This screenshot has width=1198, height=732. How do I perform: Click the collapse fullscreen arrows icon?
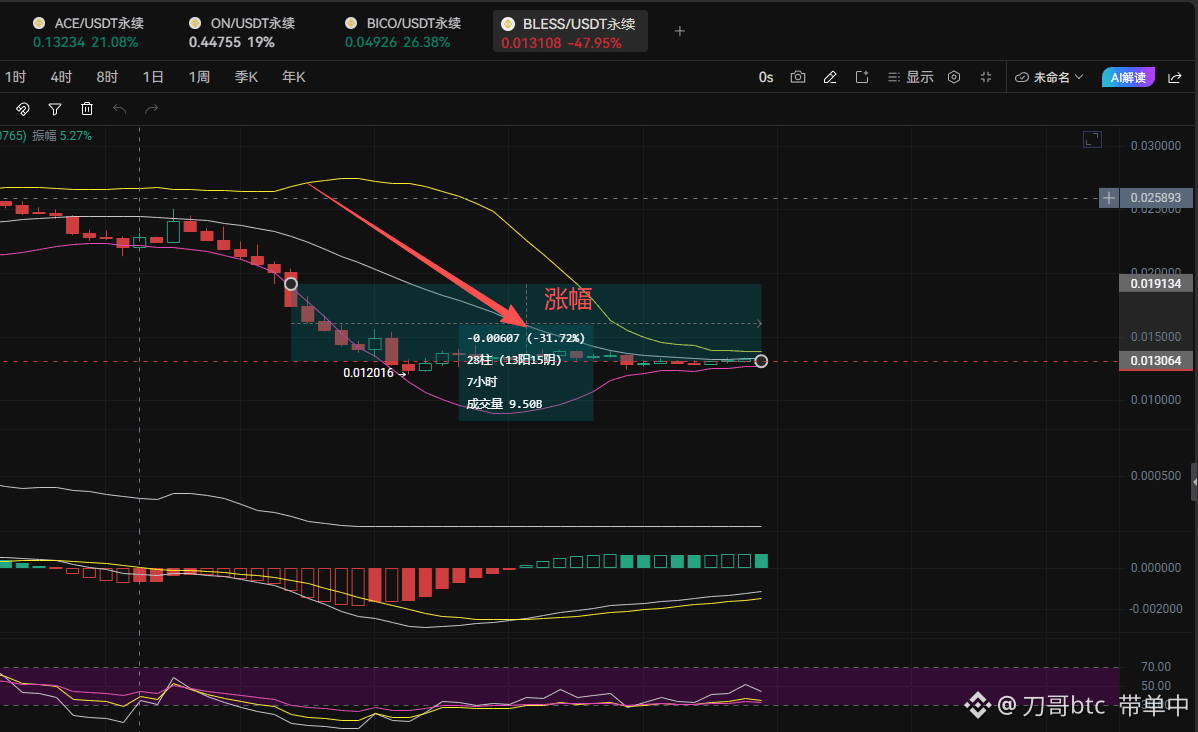pos(986,77)
